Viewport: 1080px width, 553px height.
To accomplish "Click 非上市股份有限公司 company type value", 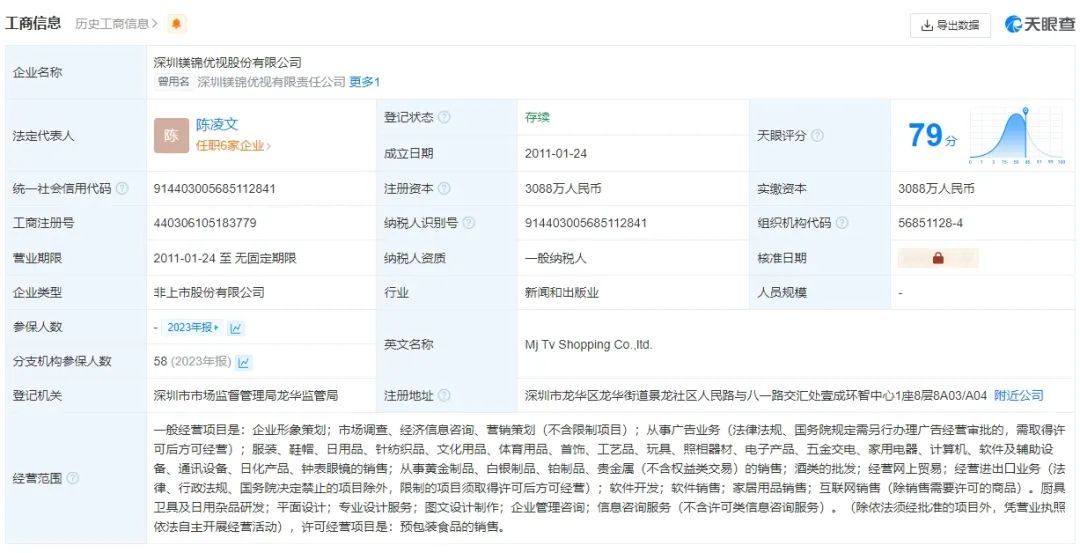I will (209, 293).
